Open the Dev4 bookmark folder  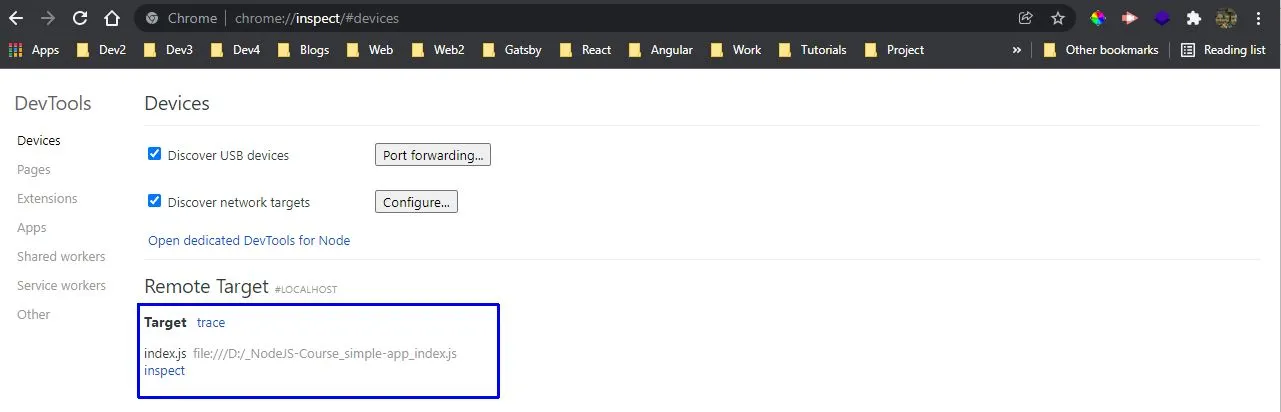point(235,50)
